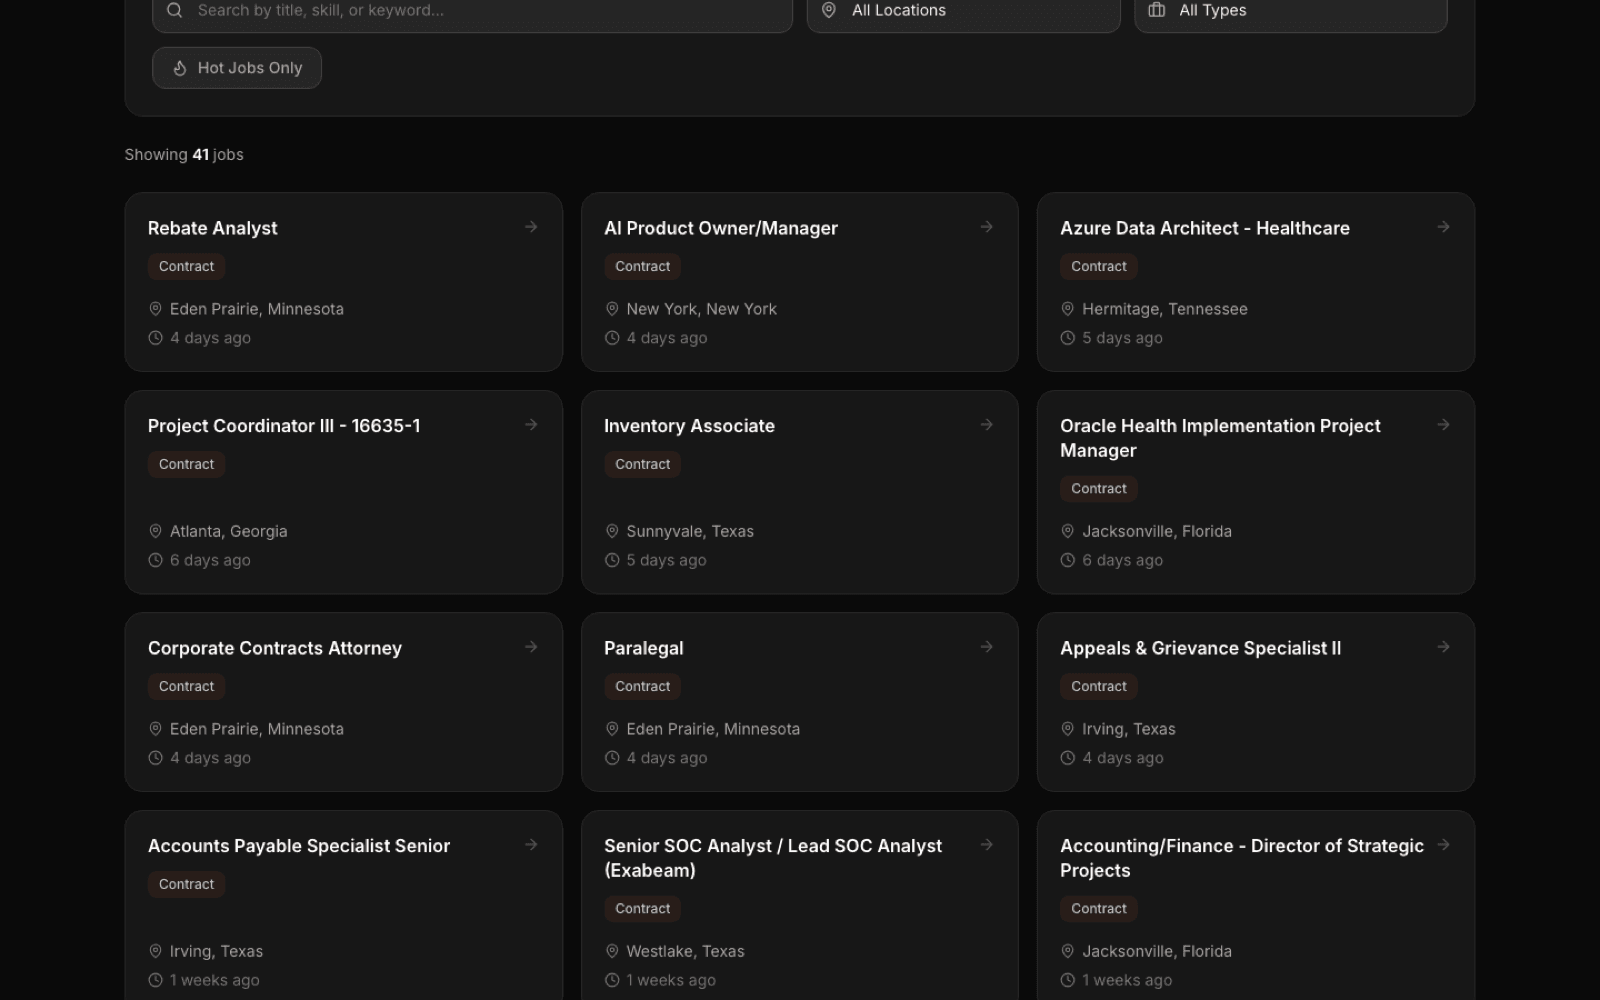Click clock icon on Azure Data Architect card
This screenshot has height=1000, width=1600.
1068,338
